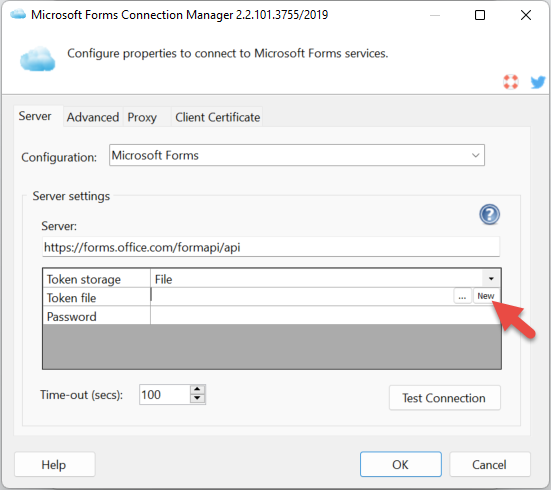Switch to the Advanced tab
The width and height of the screenshot is (551, 490).
(93, 117)
